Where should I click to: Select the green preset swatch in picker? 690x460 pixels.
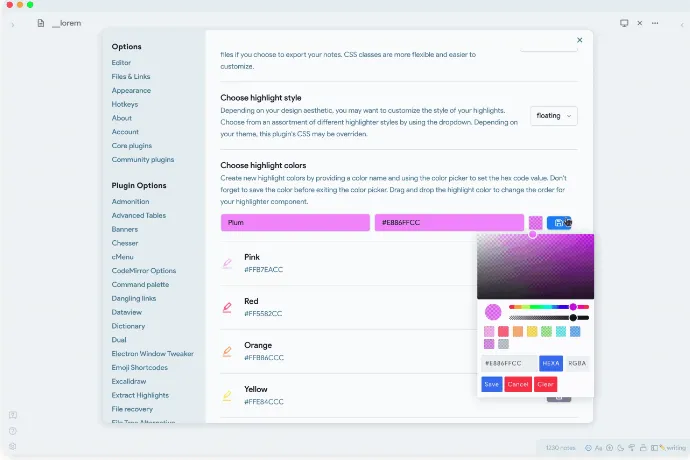point(546,331)
